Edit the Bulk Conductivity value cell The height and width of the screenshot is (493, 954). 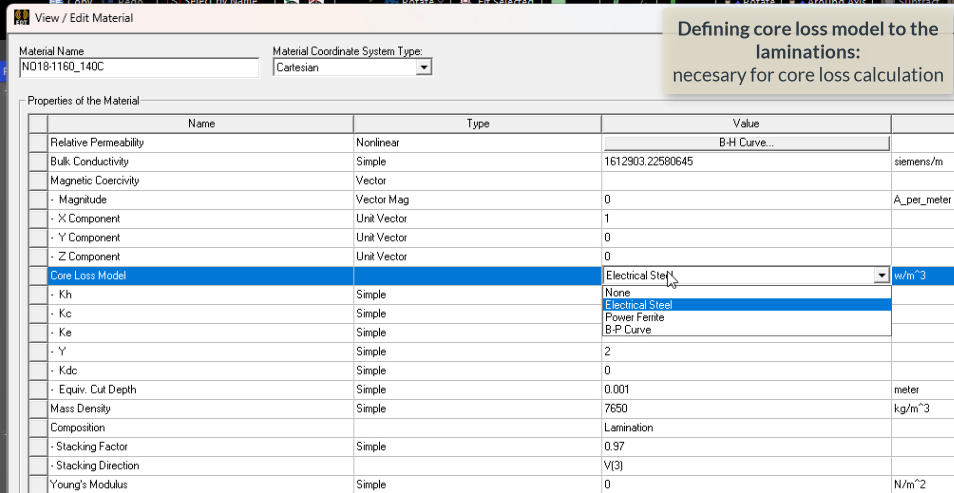tap(745, 162)
